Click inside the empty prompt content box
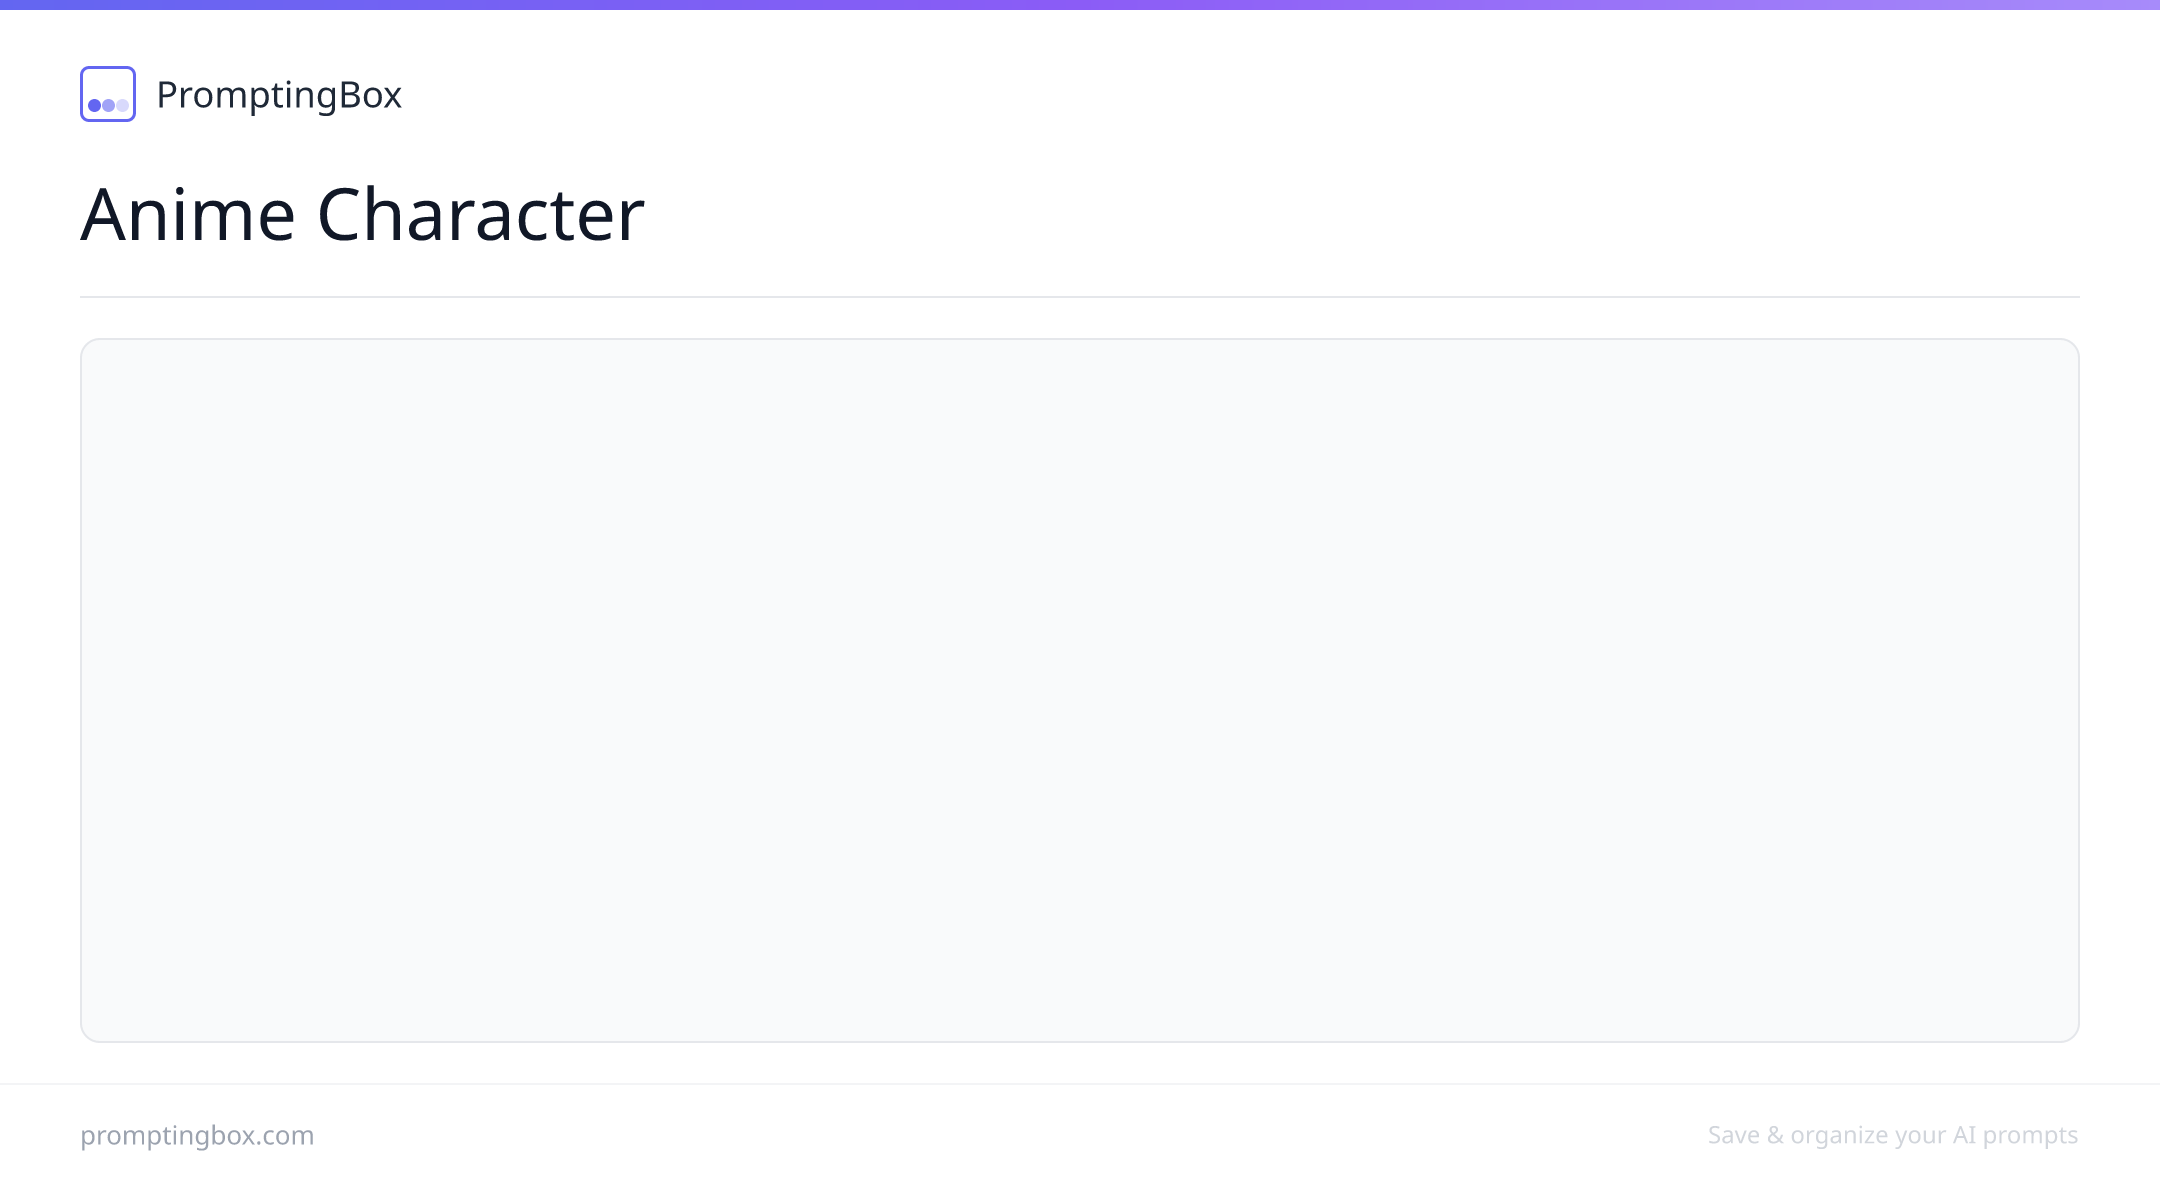 pos(1080,690)
